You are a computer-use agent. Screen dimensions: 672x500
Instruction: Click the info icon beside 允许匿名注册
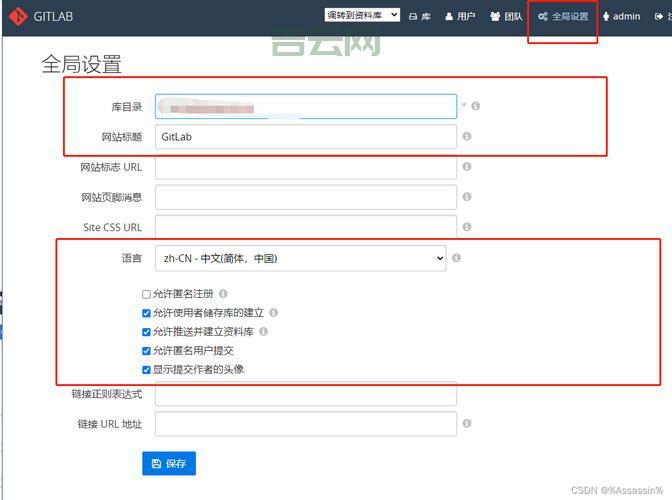(223, 293)
